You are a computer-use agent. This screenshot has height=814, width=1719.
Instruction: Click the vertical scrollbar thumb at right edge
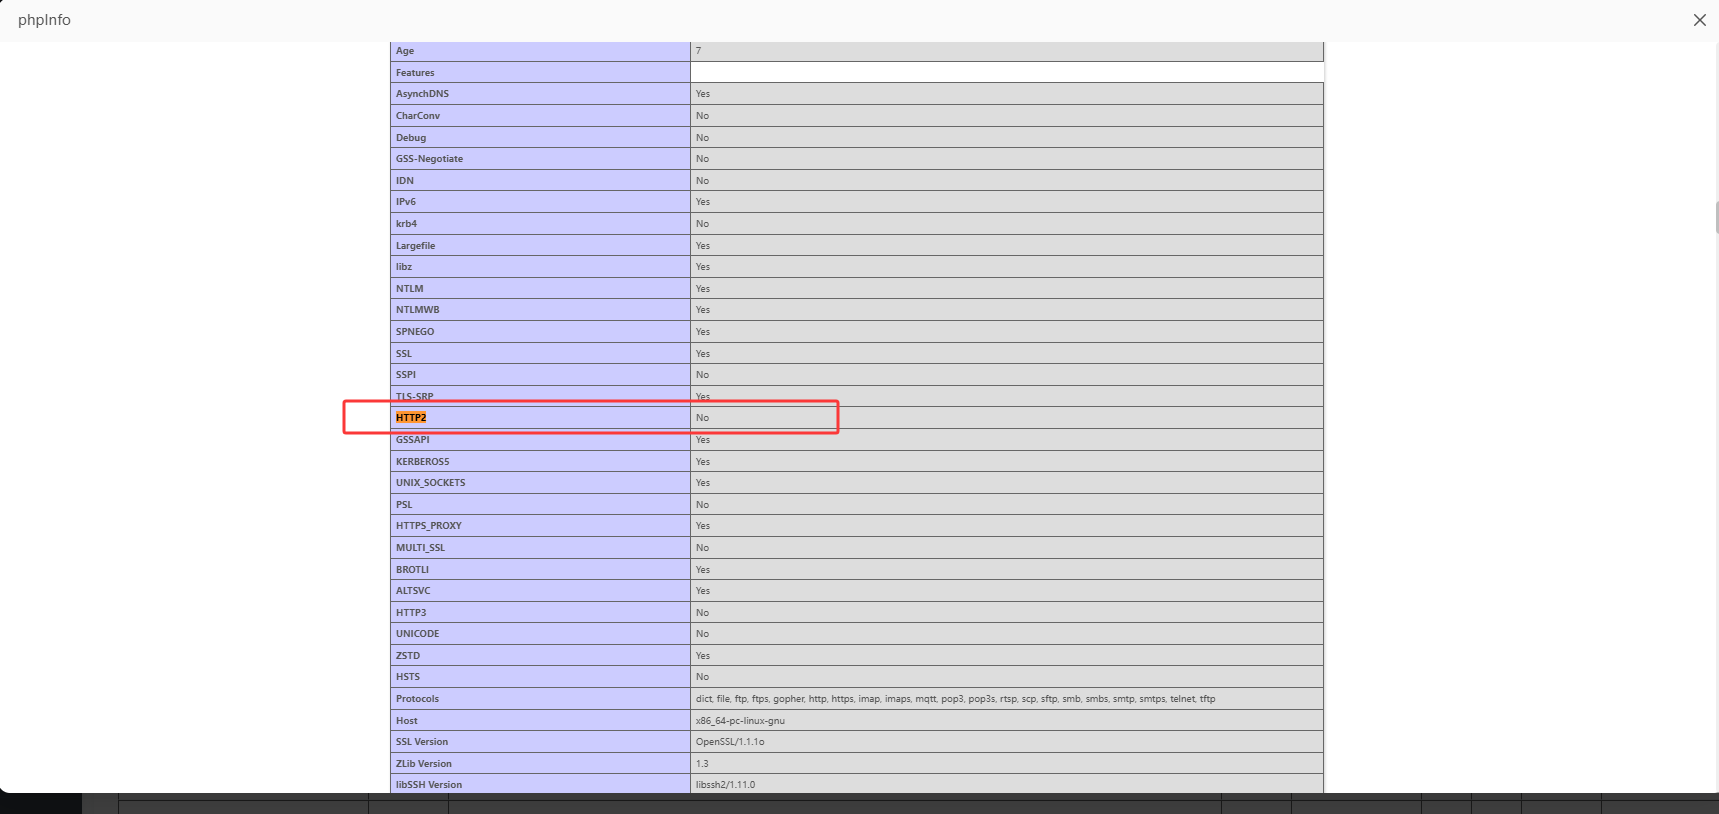click(1716, 217)
